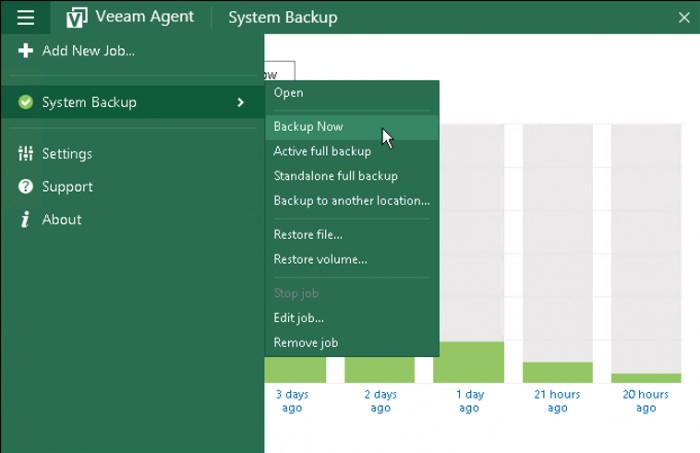Screen dimensions: 700x453
Task: Close the System Backup window
Action: pos(684,17)
